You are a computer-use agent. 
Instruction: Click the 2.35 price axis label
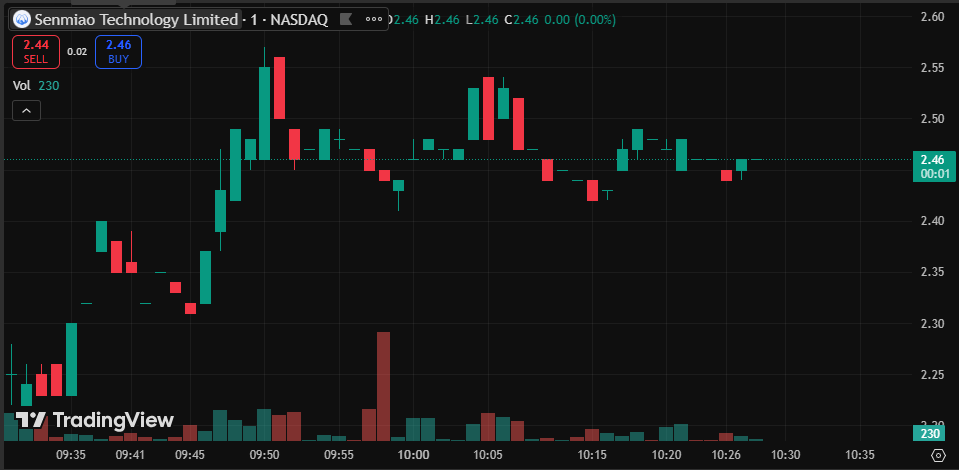point(933,272)
